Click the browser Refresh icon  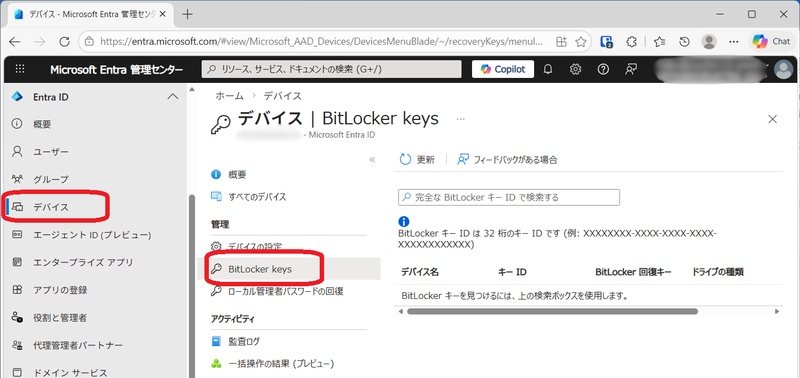click(64, 42)
